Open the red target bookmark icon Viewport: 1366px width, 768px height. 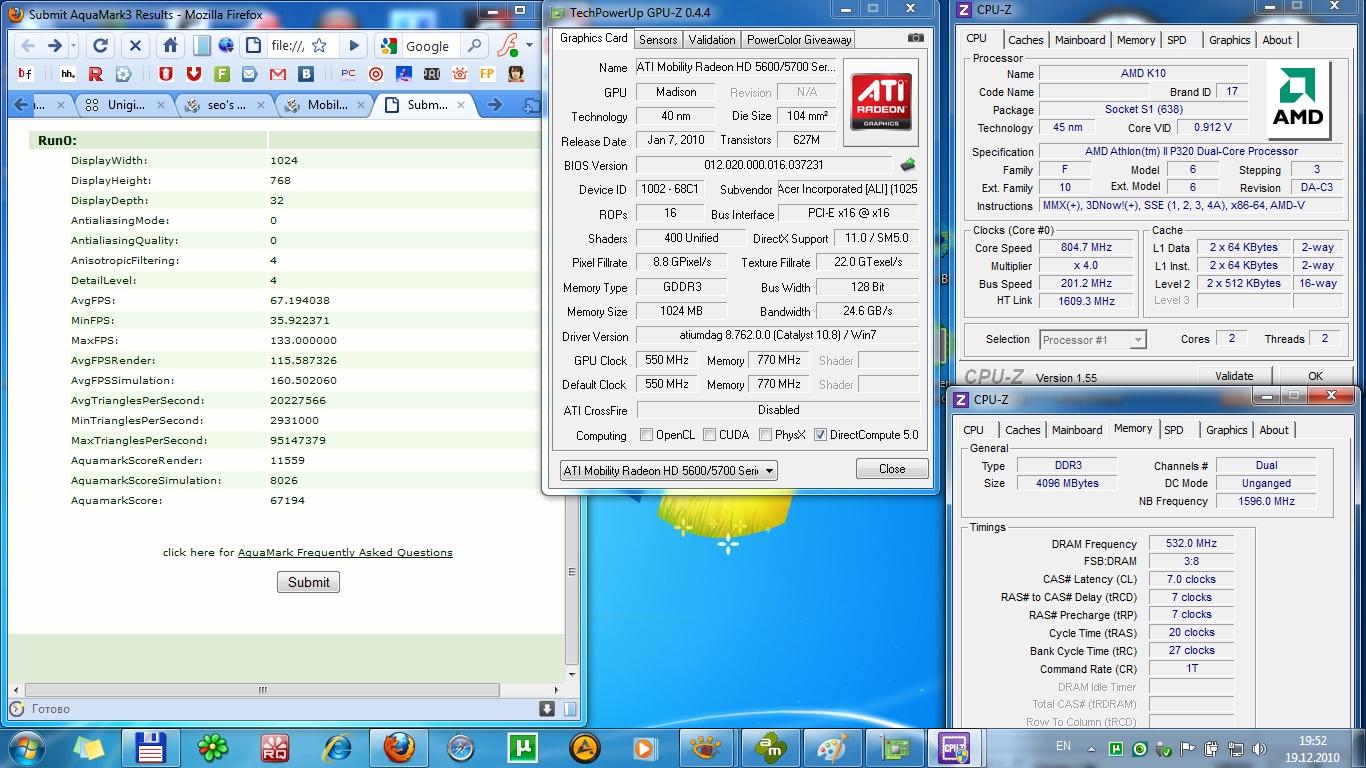pos(376,74)
